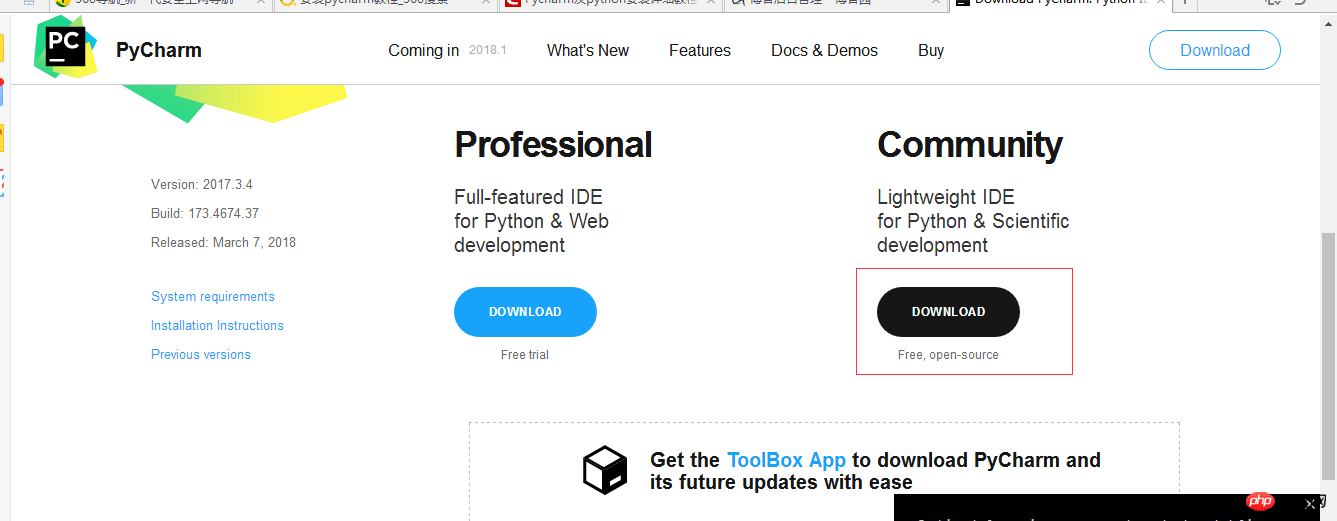1337x521 pixels.
Task: Click the Released: March 7, 2018 text
Action: coord(223,243)
